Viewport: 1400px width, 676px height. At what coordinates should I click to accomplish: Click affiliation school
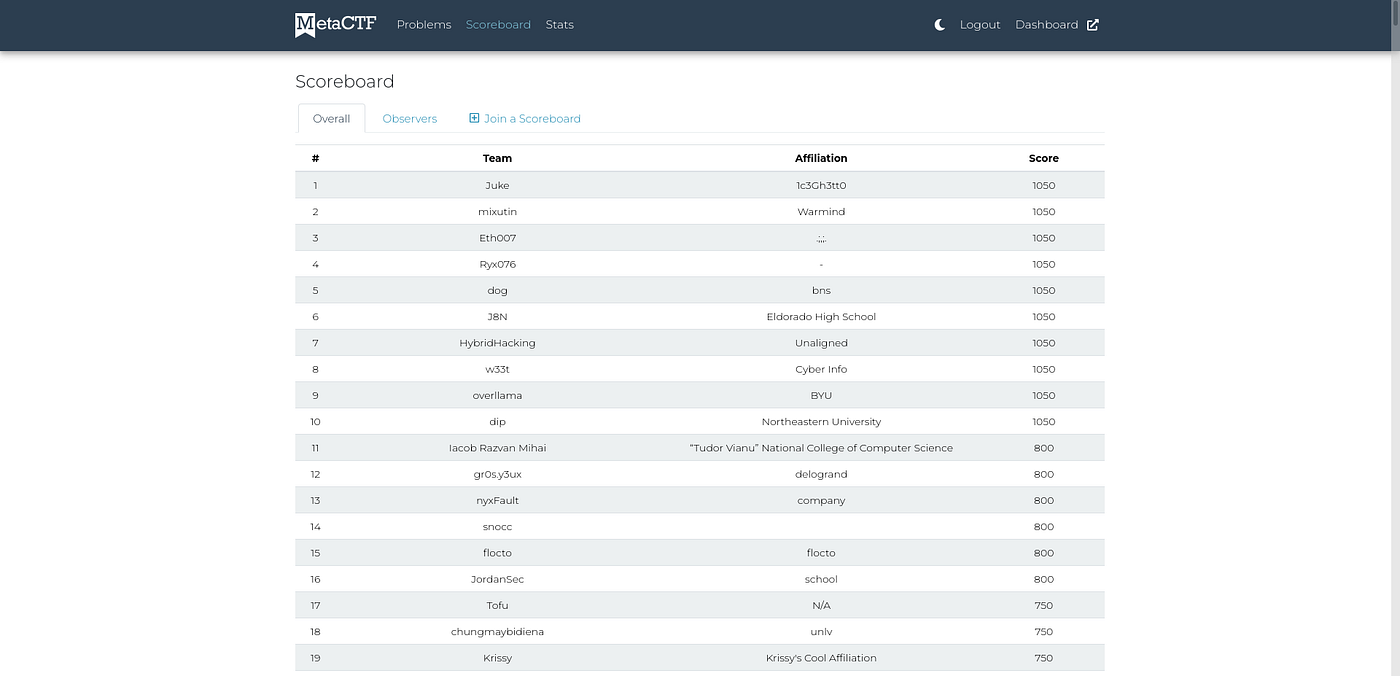click(821, 579)
